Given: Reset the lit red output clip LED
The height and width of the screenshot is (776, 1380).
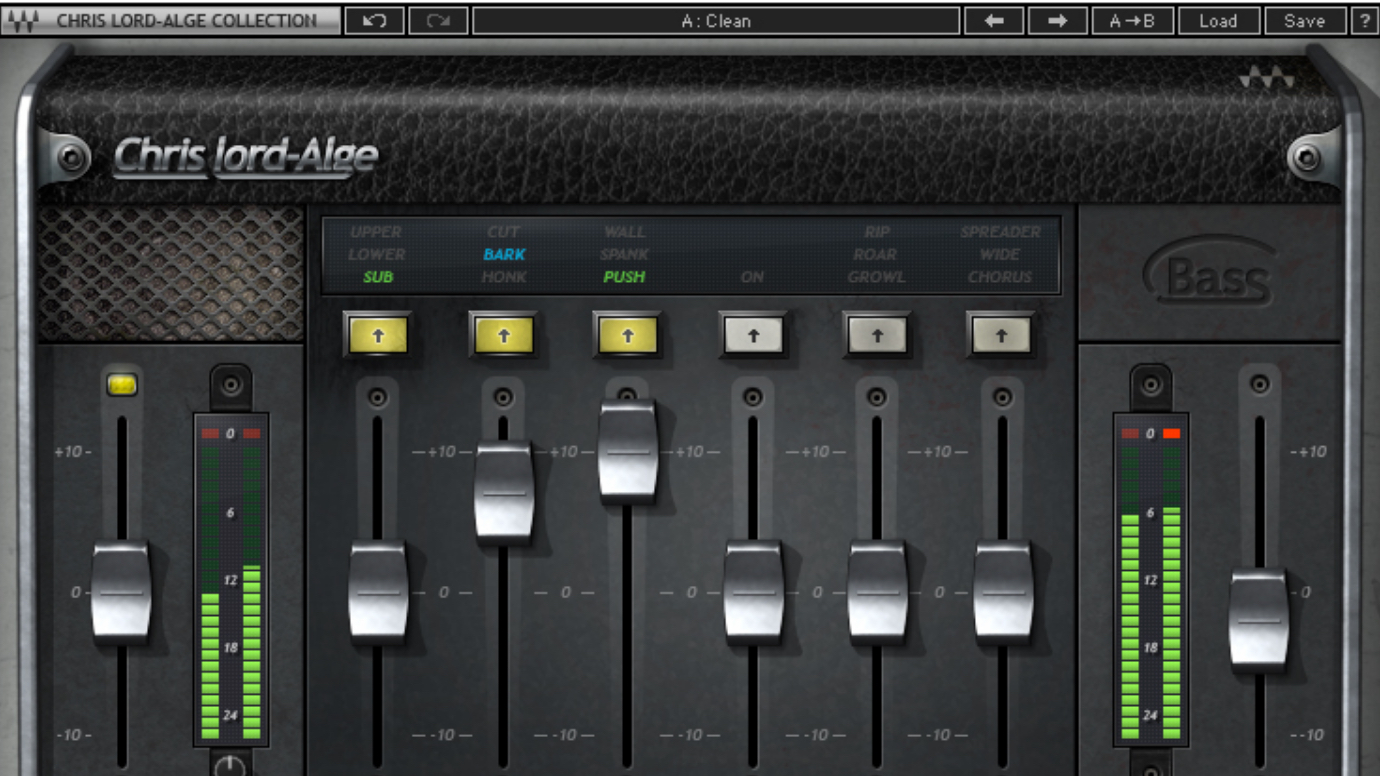Looking at the screenshot, I should 1172,433.
